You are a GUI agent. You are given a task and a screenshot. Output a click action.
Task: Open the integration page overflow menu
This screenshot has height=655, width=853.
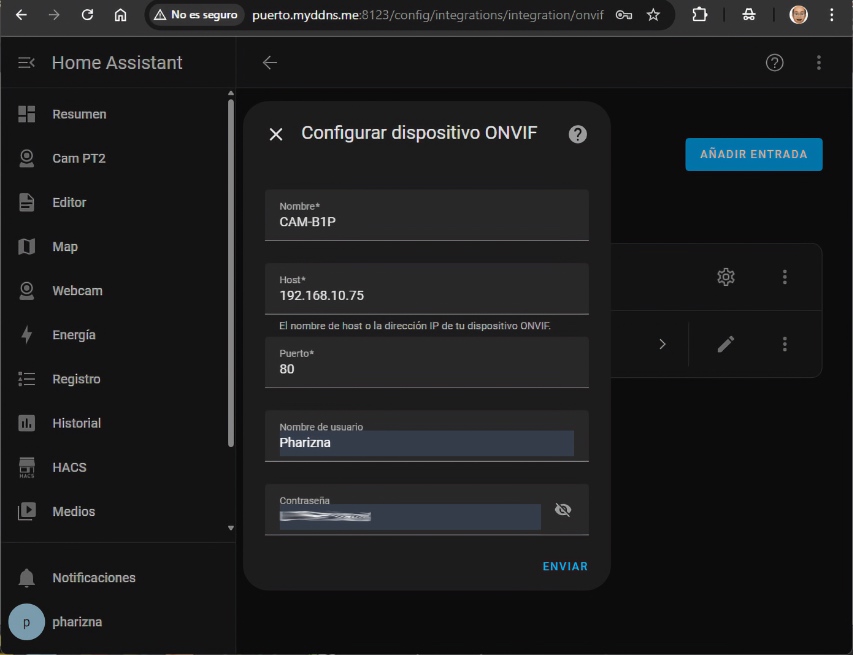[819, 63]
